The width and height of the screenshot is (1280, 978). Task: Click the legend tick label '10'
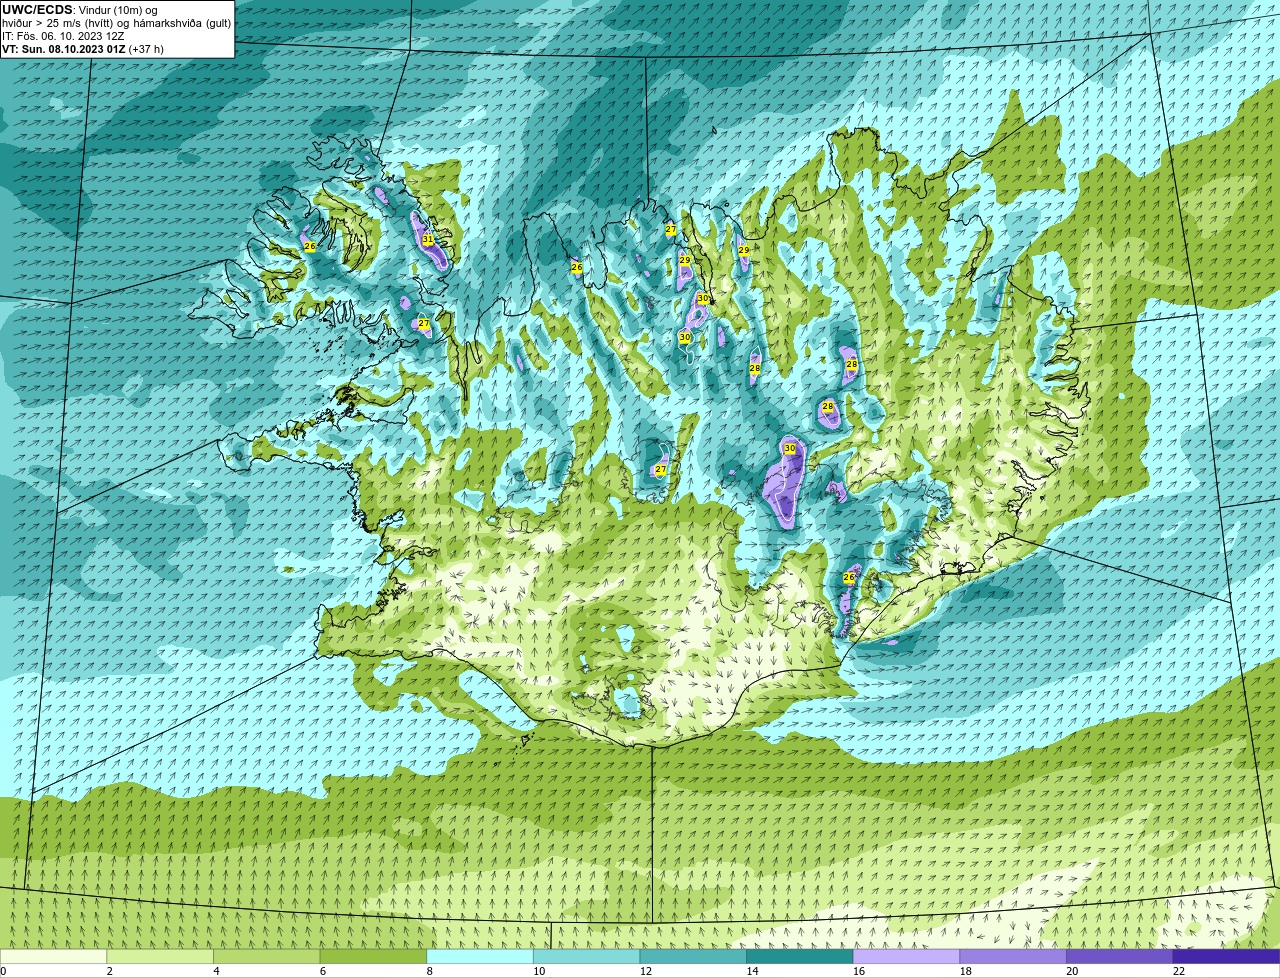(539, 971)
